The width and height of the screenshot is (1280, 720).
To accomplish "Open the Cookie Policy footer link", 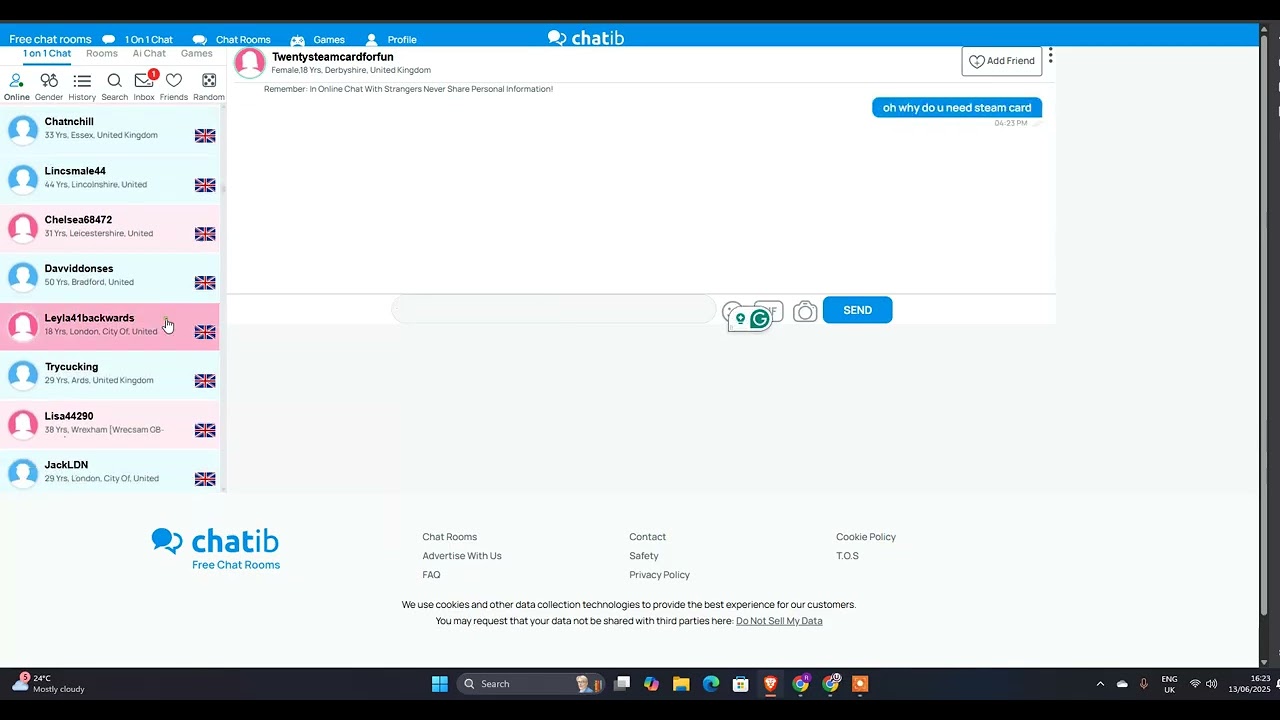I will pyautogui.click(x=866, y=537).
